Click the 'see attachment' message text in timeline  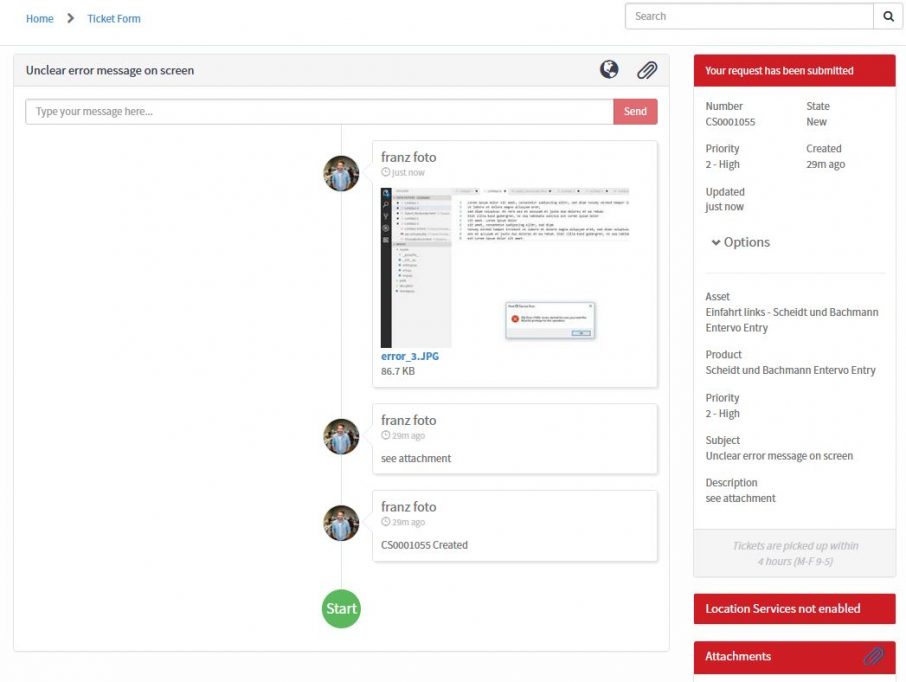coord(416,458)
